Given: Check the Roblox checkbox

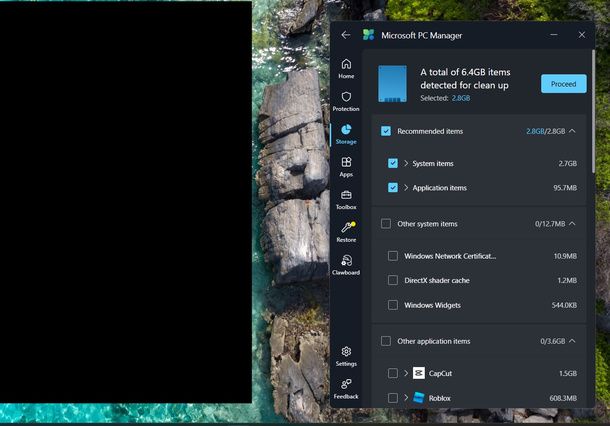Looking at the screenshot, I should point(393,398).
